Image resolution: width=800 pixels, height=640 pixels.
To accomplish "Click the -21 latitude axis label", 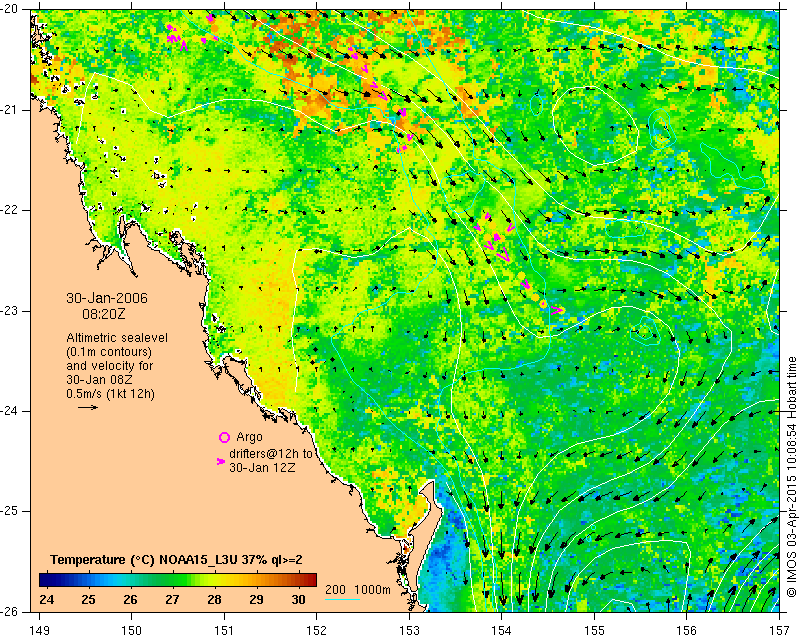I will tap(8, 110).
